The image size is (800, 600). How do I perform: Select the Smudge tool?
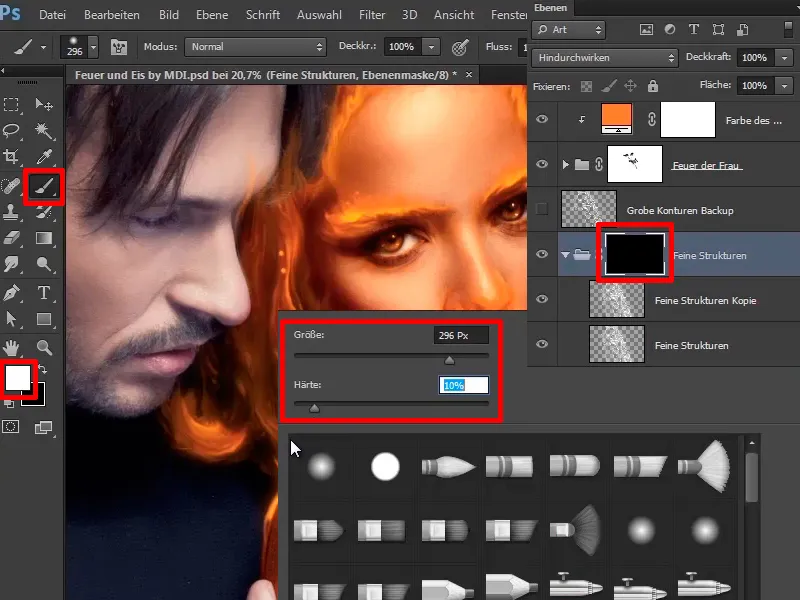11,263
